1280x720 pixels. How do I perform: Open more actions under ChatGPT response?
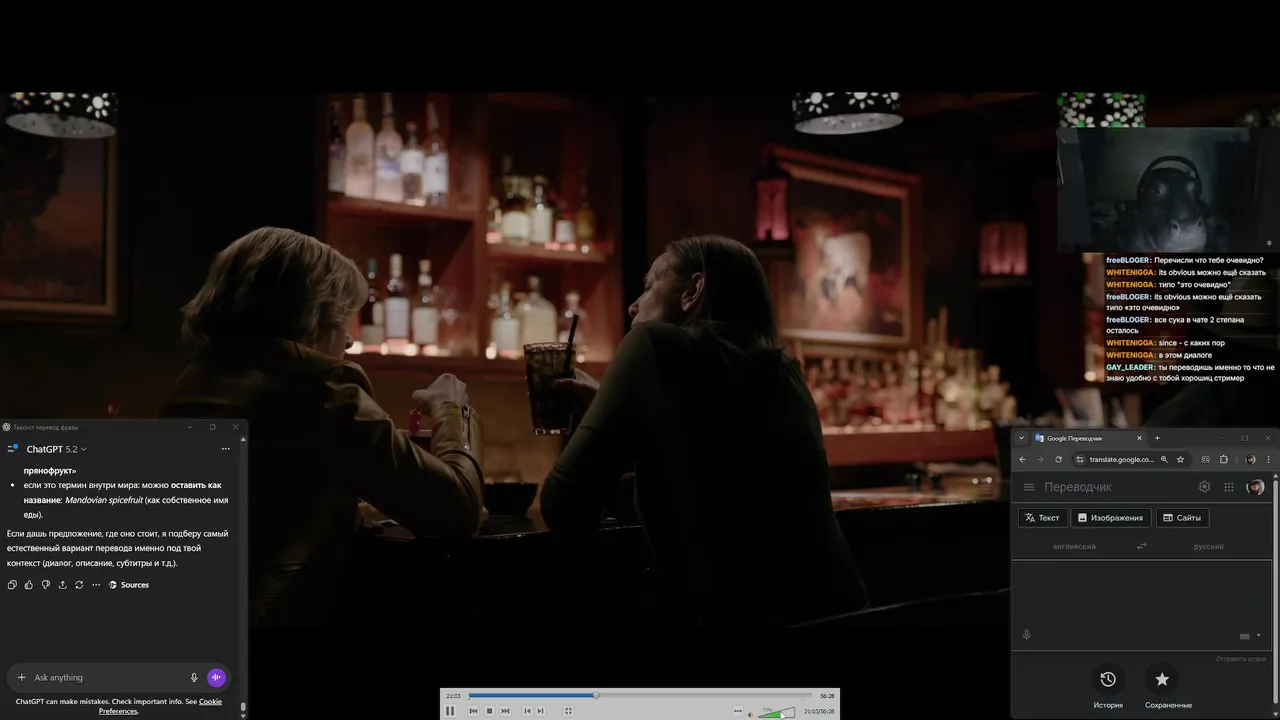coord(96,585)
